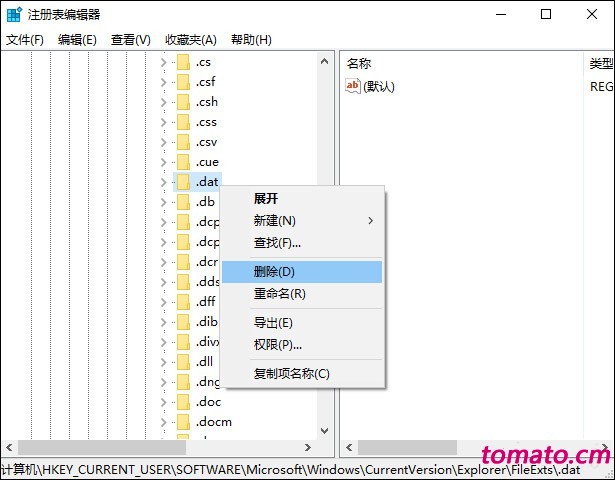Screen dimensions: 615x480
Task: Choose 展开 in the context menu
Action: click(302, 199)
